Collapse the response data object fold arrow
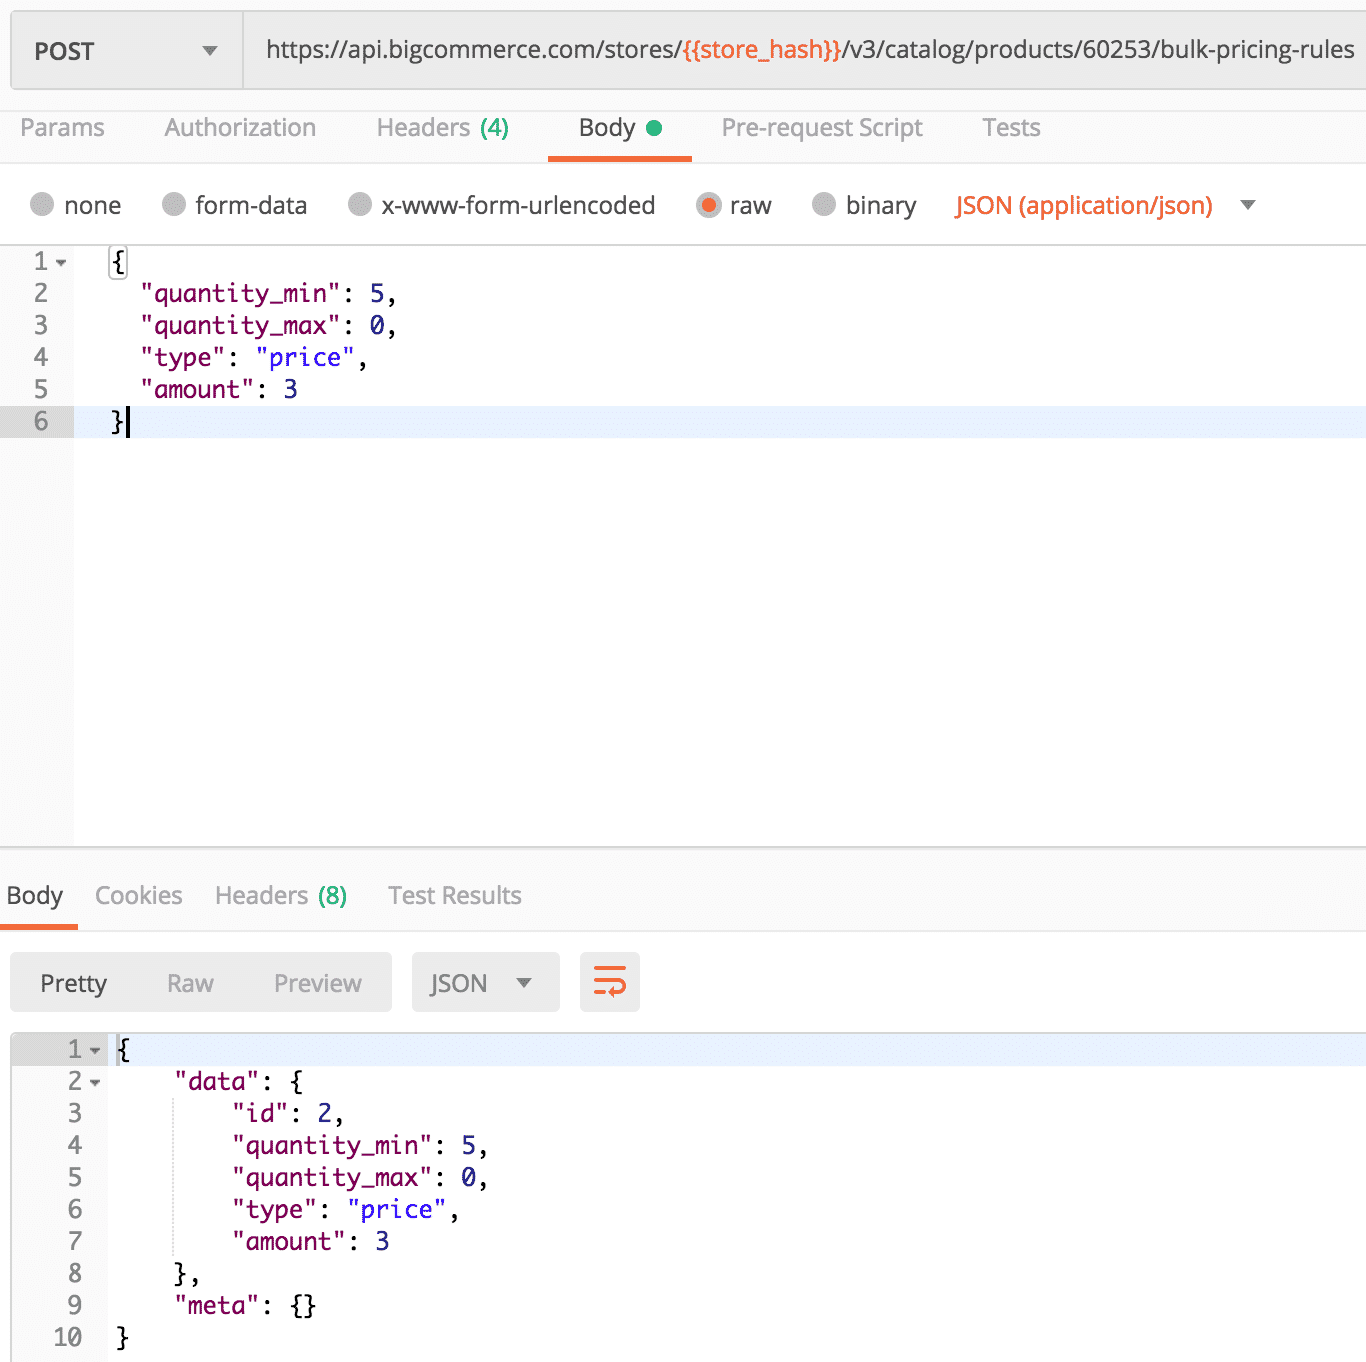 95,1083
